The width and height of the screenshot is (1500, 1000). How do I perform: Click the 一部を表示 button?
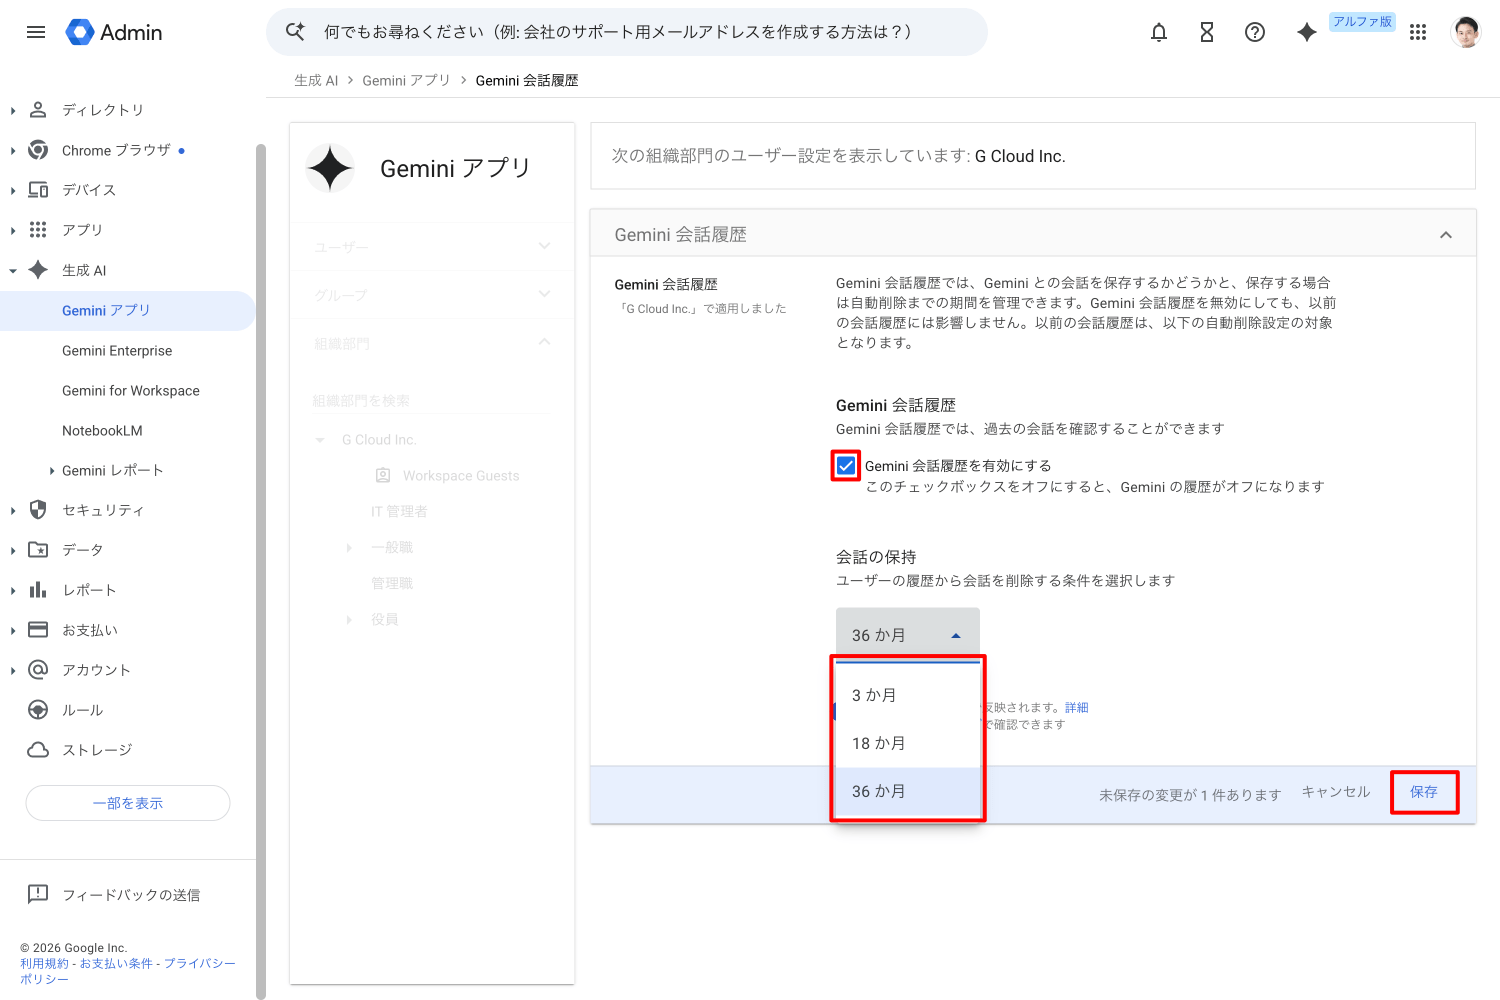click(128, 803)
